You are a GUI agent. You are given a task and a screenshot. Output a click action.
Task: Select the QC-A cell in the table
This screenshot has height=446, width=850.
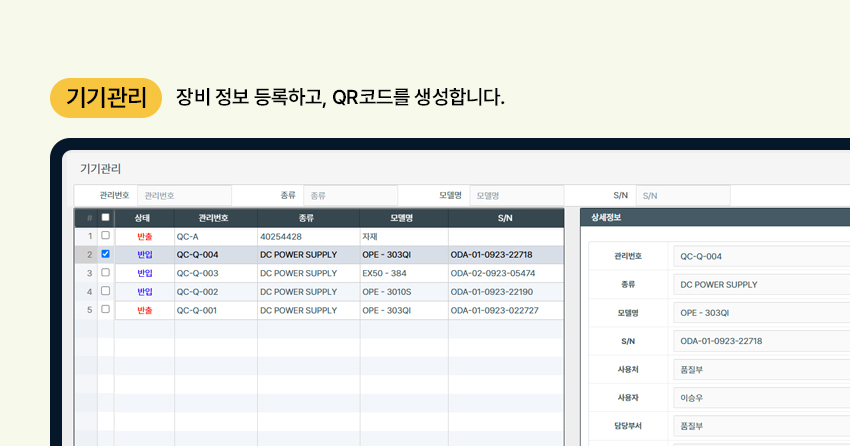pyautogui.click(x=216, y=237)
